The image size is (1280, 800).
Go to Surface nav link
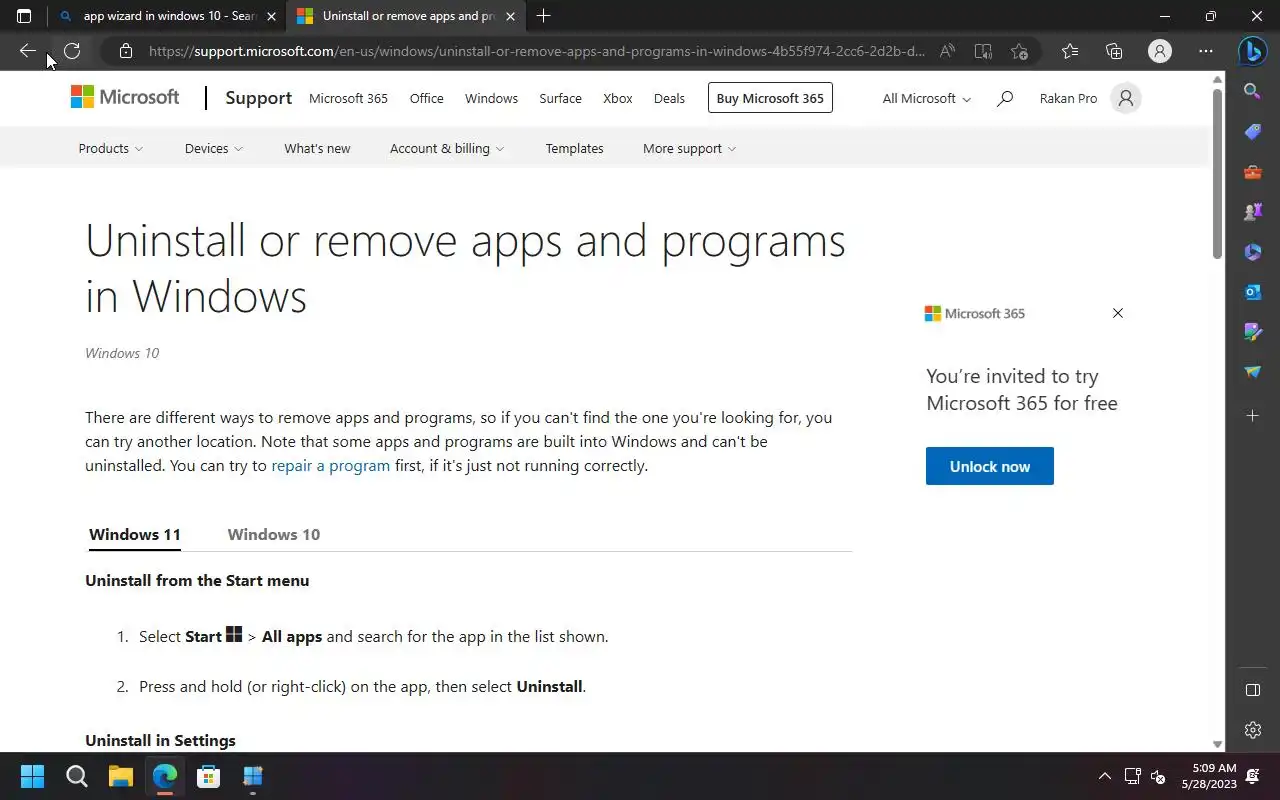[x=560, y=98]
